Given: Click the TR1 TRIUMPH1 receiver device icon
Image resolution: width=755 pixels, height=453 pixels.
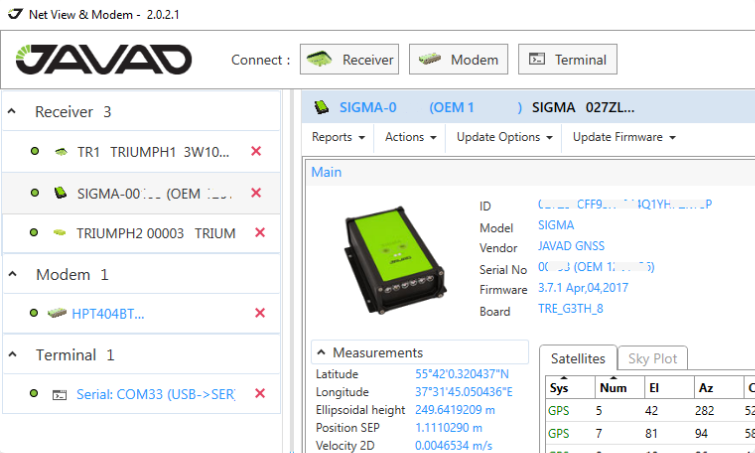Looking at the screenshot, I should (x=61, y=152).
